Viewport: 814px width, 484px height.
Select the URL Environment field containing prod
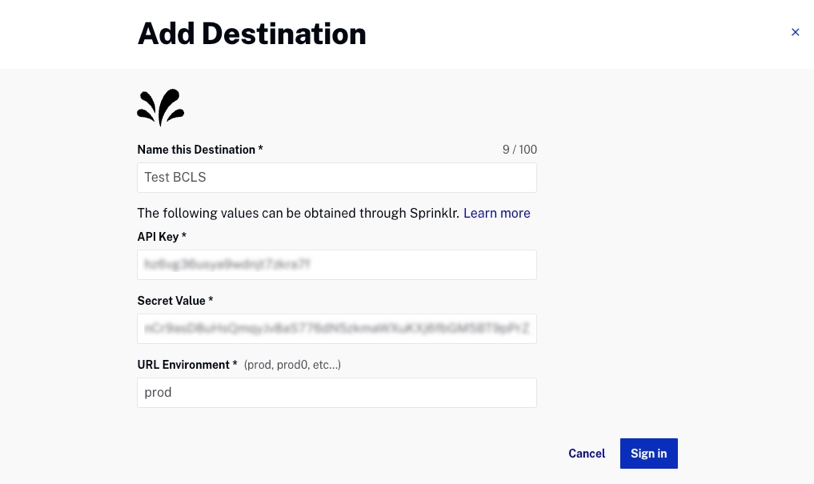pos(336,393)
